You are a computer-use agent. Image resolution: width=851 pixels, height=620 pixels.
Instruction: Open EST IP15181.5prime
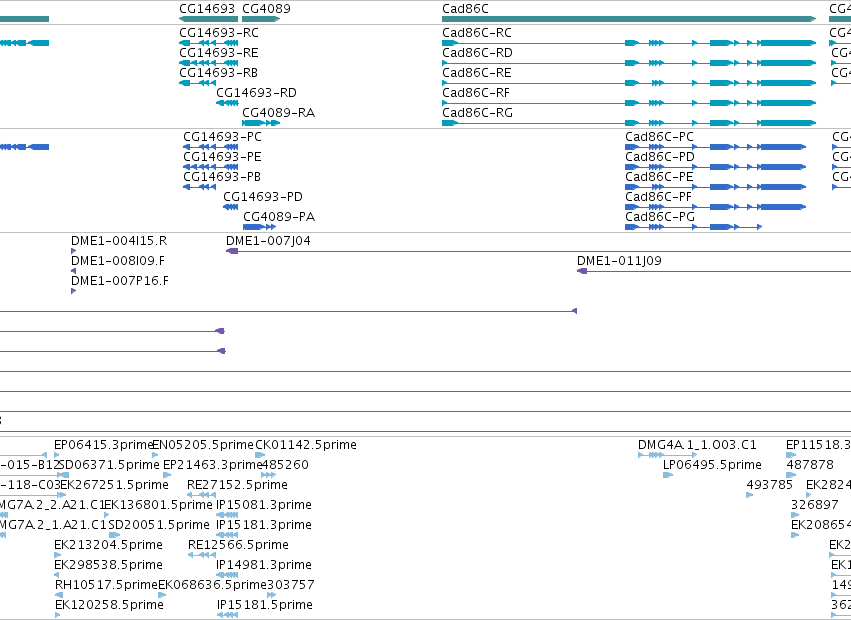(265, 605)
